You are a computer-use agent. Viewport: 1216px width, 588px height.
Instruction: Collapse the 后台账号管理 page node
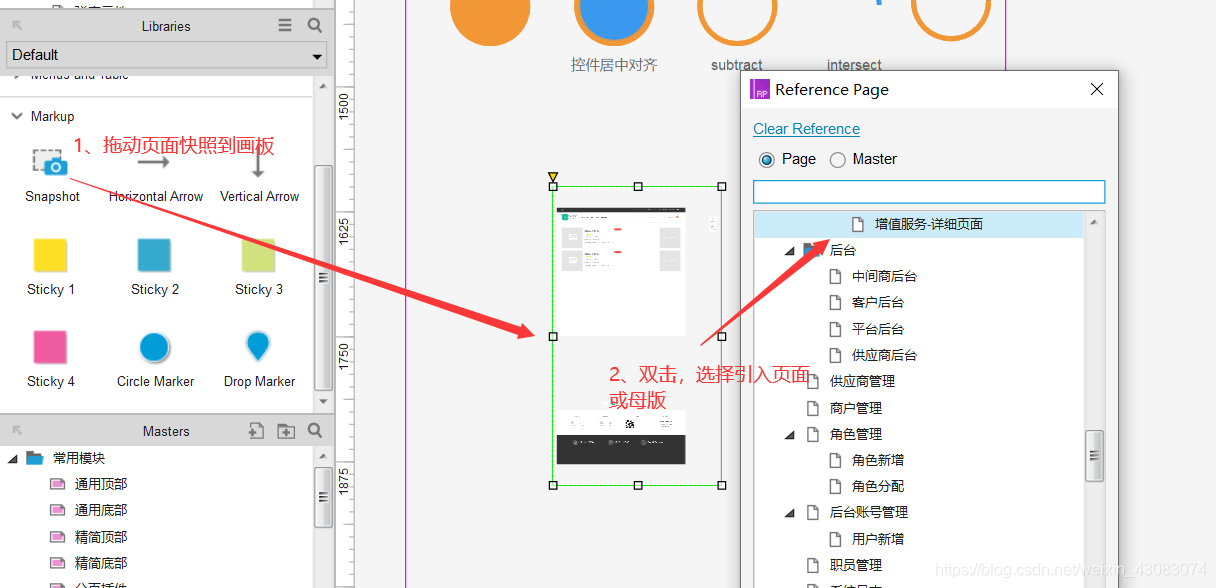(790, 512)
